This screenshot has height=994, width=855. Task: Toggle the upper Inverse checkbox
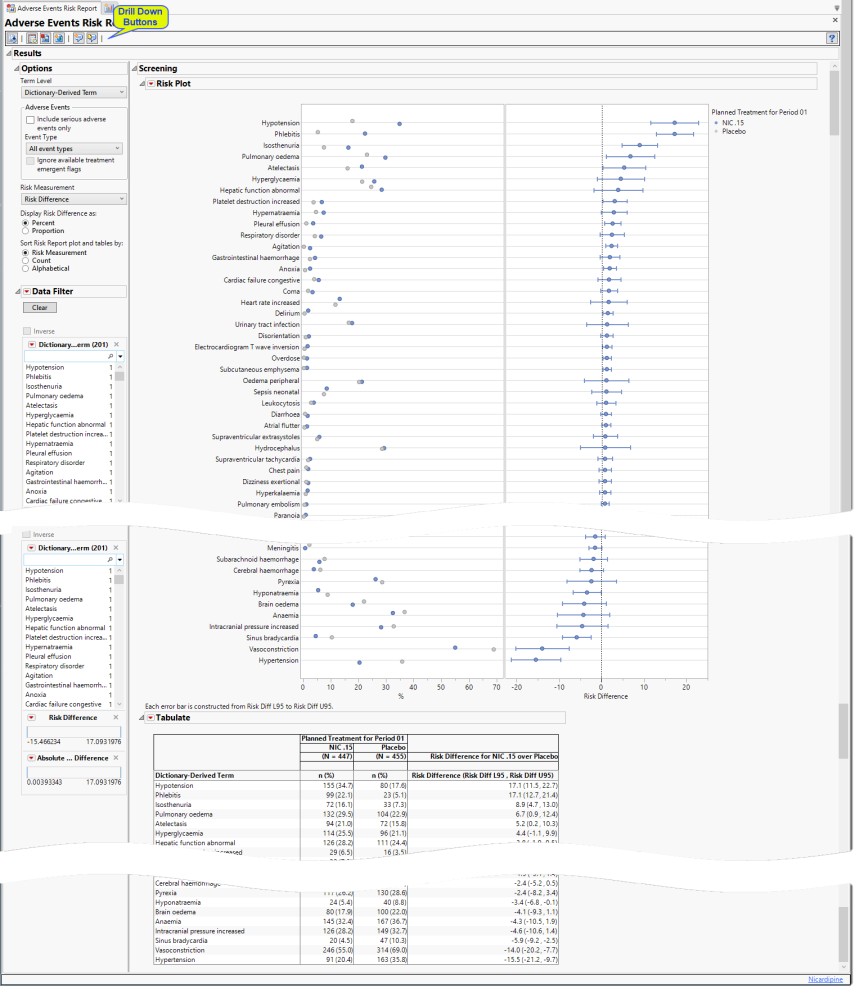27,332
